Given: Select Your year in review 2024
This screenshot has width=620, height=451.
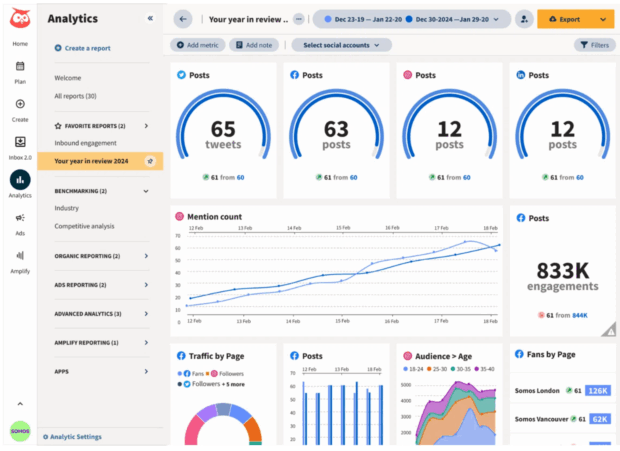Looking at the screenshot, I should (x=100, y=161).
